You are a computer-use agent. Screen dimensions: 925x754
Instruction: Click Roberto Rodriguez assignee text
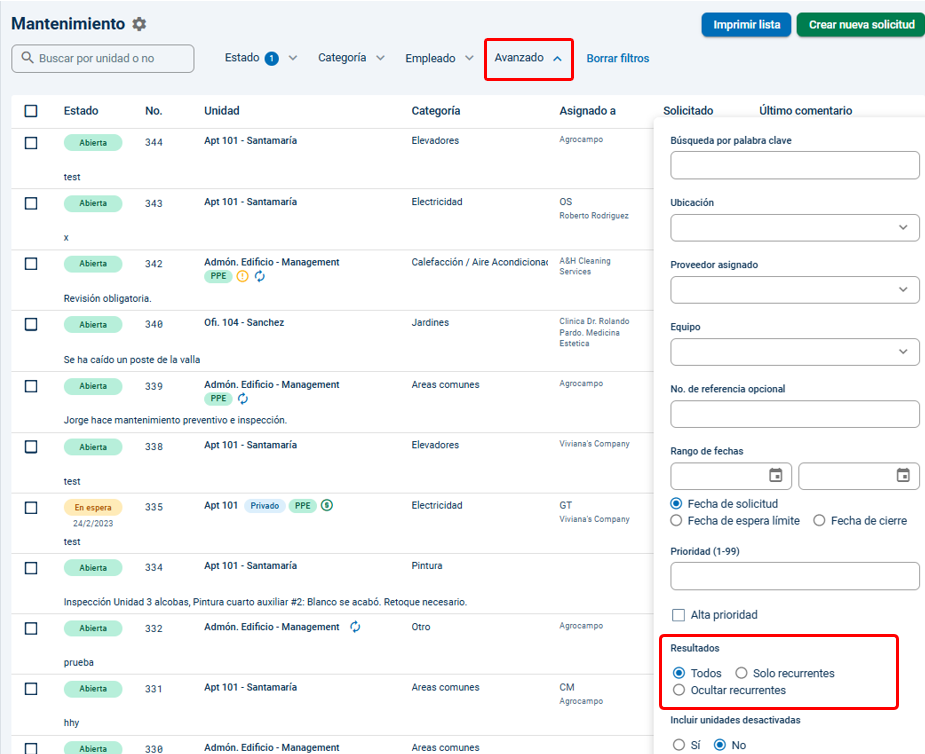(x=594, y=216)
